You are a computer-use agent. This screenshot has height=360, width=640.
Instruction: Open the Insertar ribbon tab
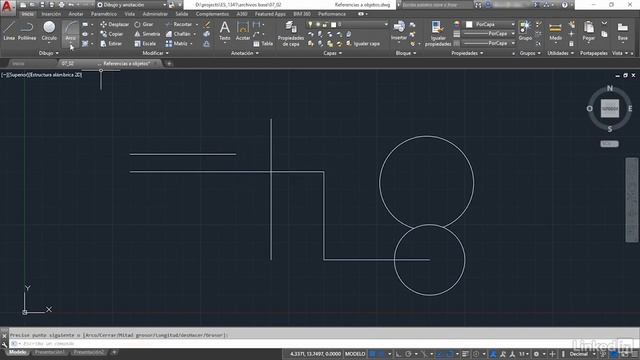pyautogui.click(x=51, y=14)
